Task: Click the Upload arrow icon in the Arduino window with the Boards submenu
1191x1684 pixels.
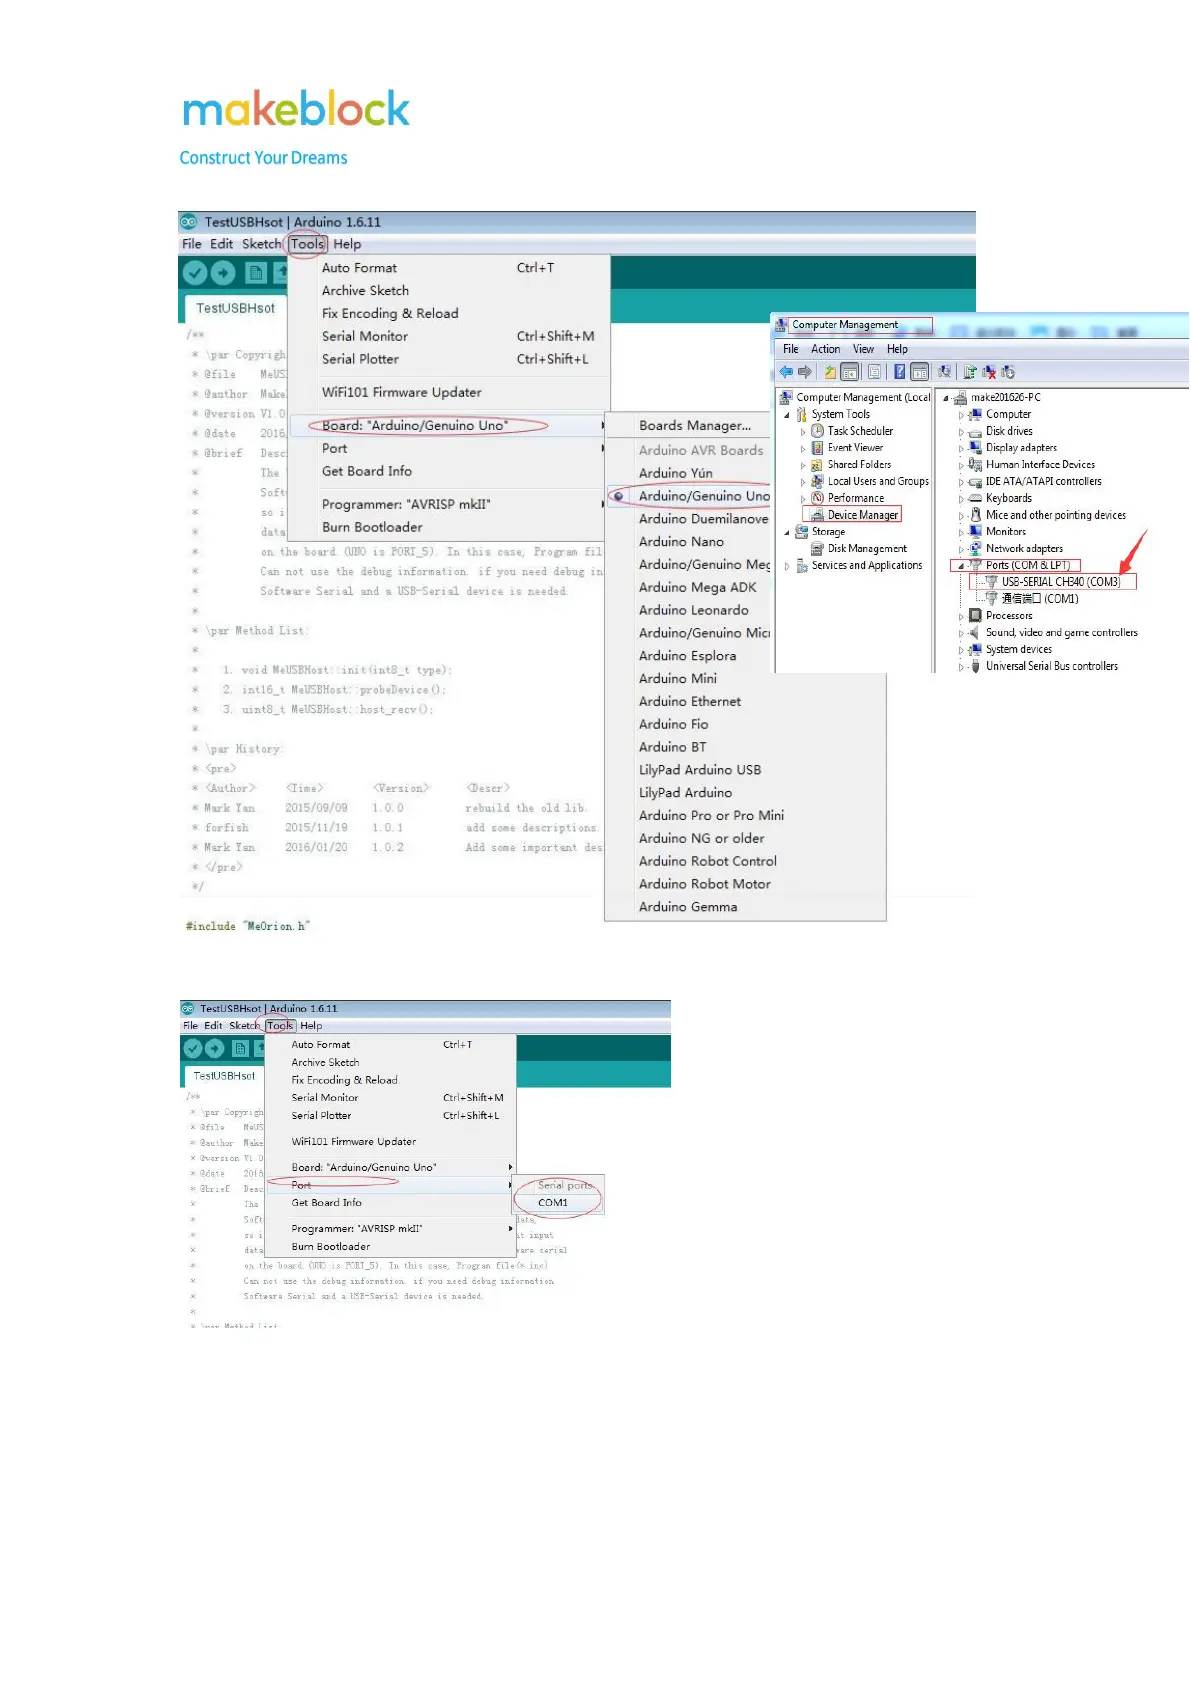Action: (x=223, y=273)
